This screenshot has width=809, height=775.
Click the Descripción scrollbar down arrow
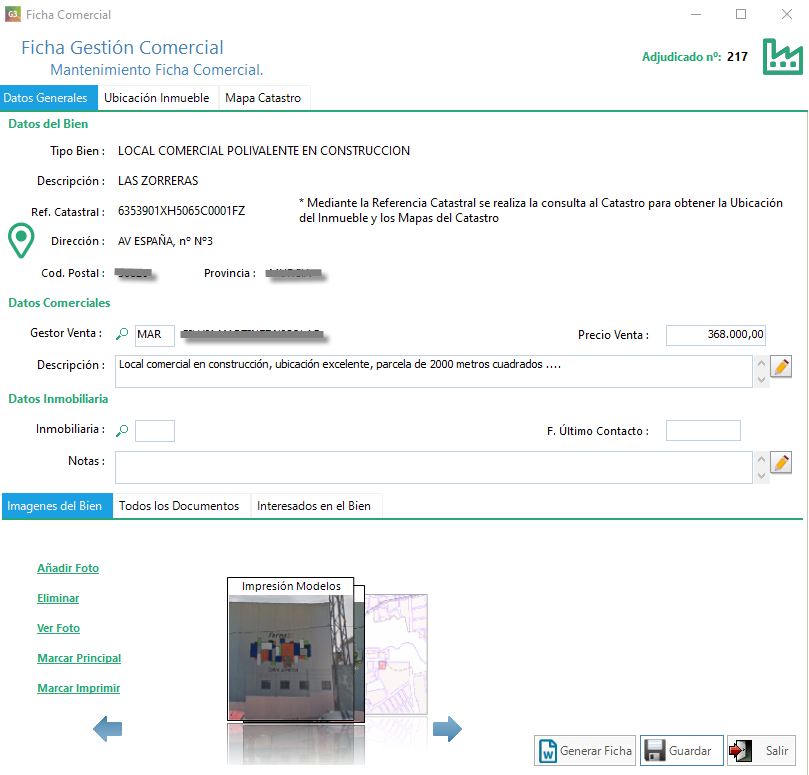tap(761, 380)
